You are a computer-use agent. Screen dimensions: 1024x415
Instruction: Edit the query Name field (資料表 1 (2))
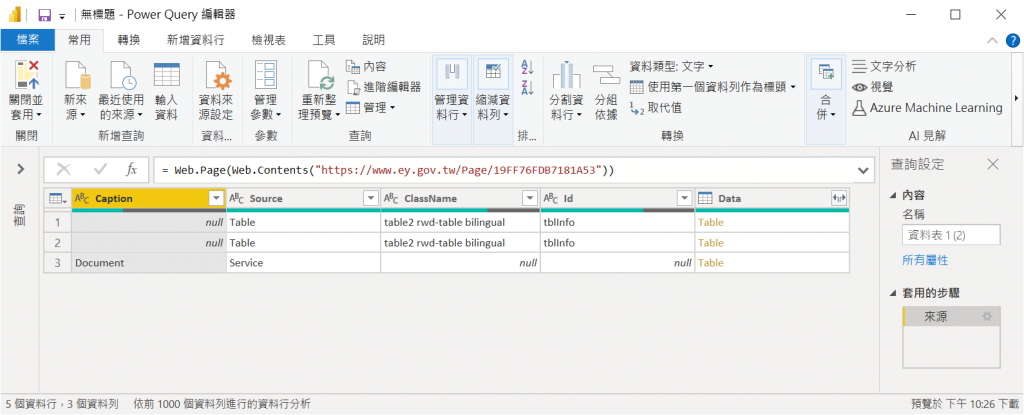click(951, 235)
